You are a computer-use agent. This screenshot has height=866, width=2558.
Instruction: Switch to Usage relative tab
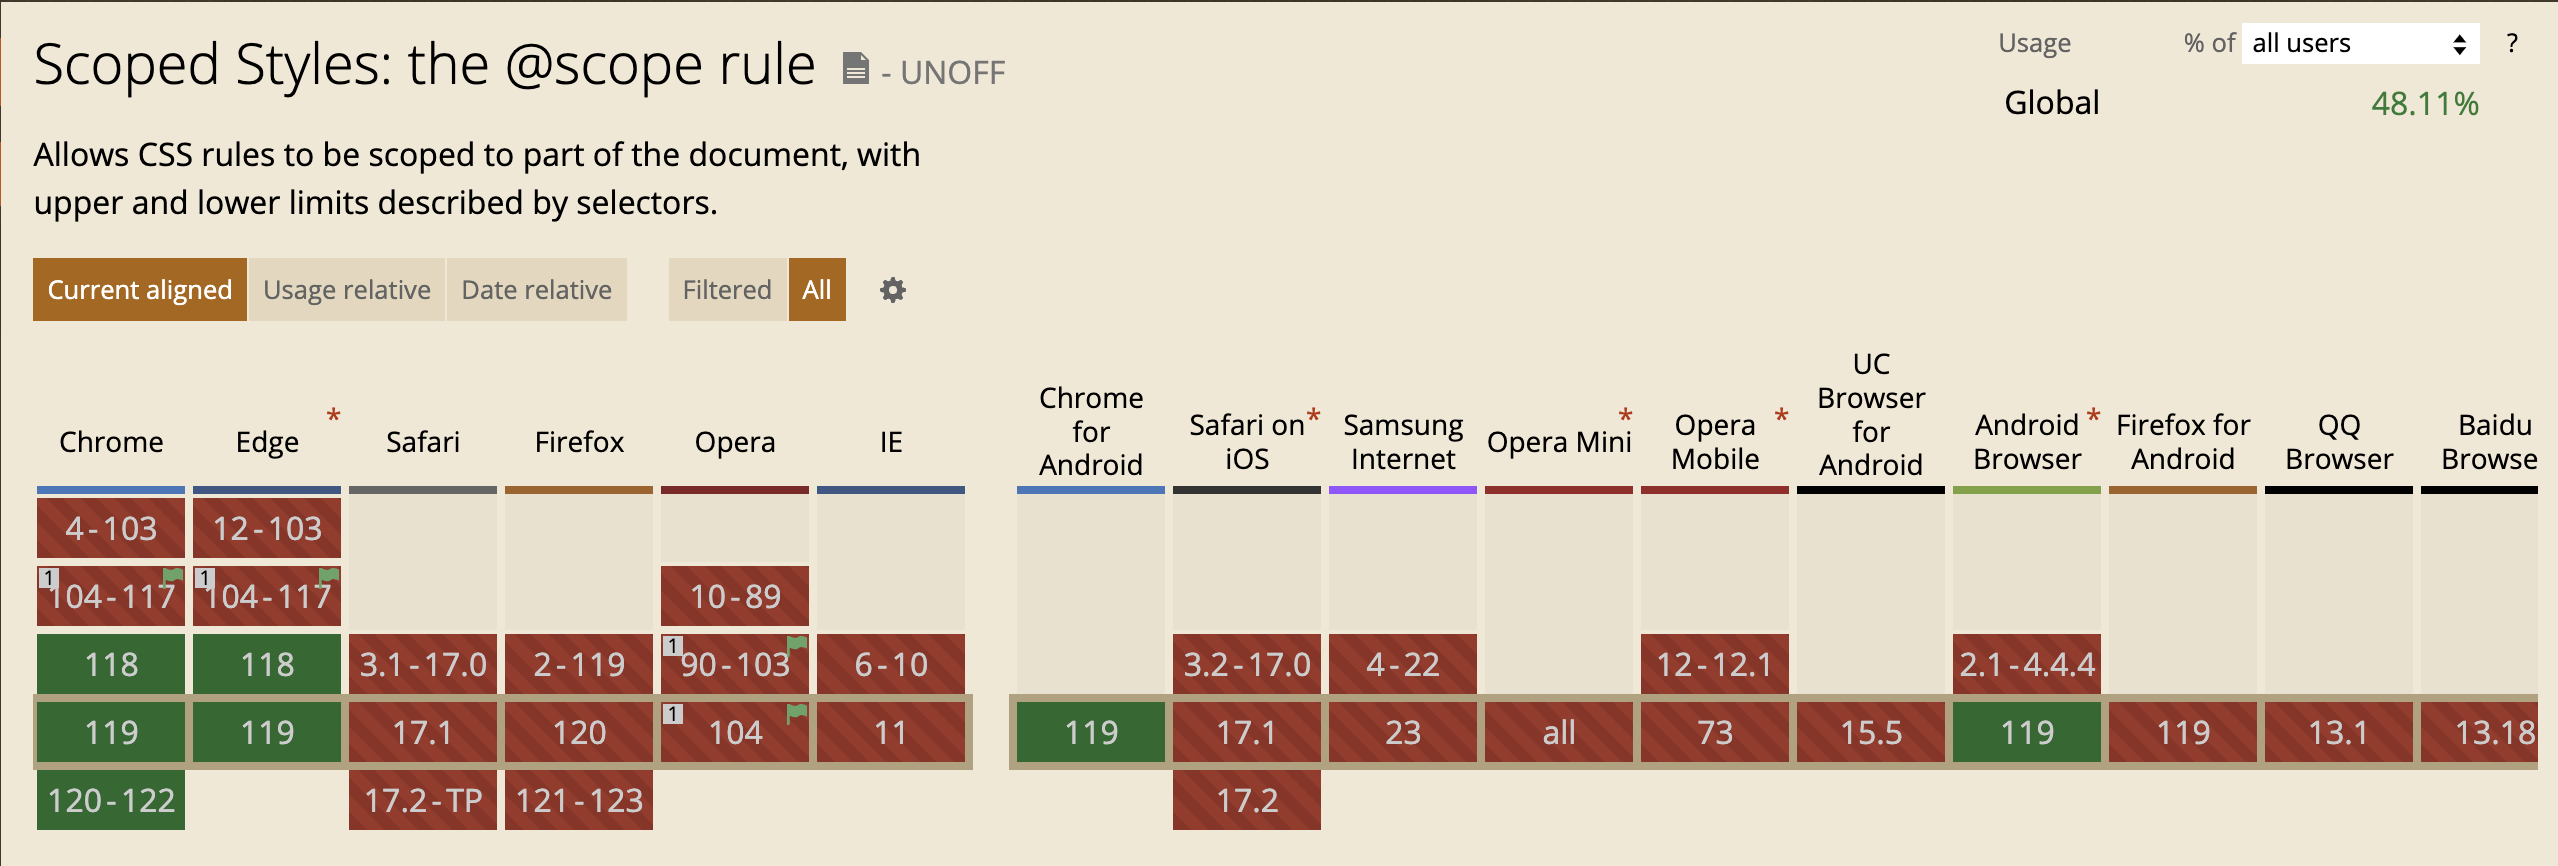point(347,290)
